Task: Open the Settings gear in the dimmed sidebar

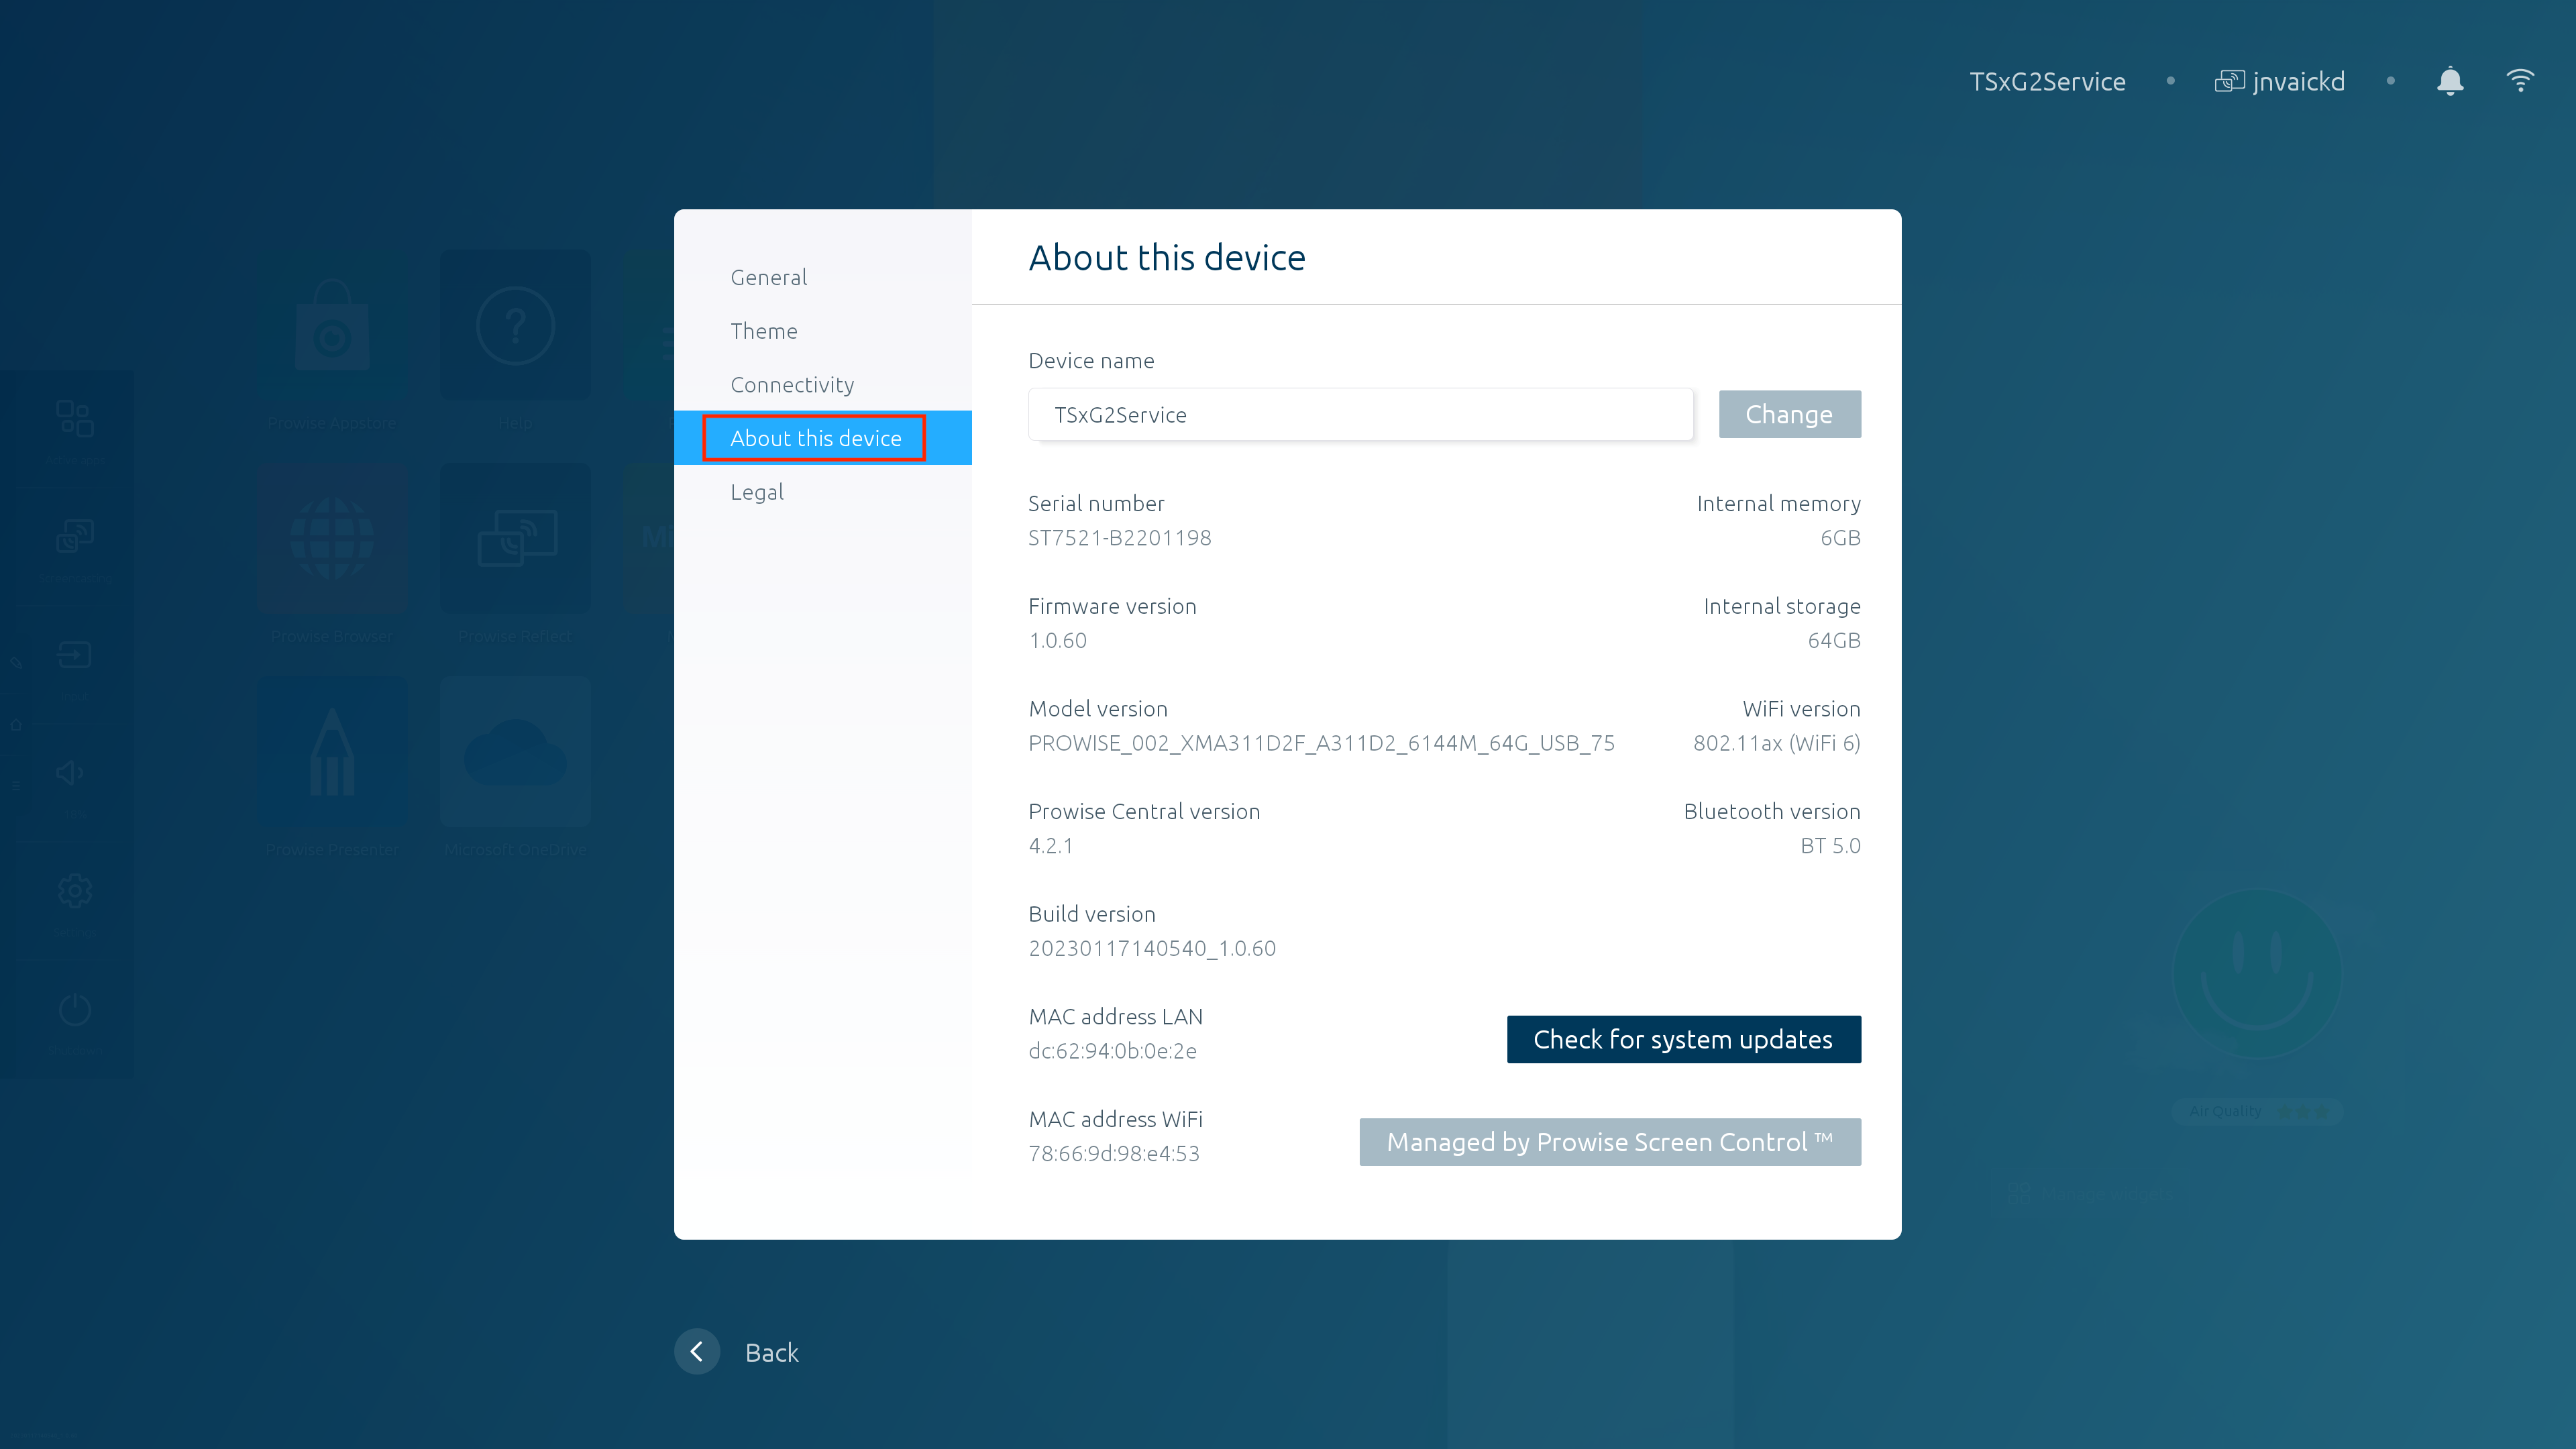Action: pos(74,891)
